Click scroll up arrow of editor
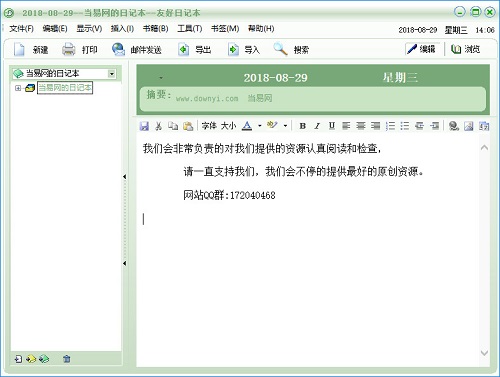Screen dimensions: 500x377 (x=484, y=147)
